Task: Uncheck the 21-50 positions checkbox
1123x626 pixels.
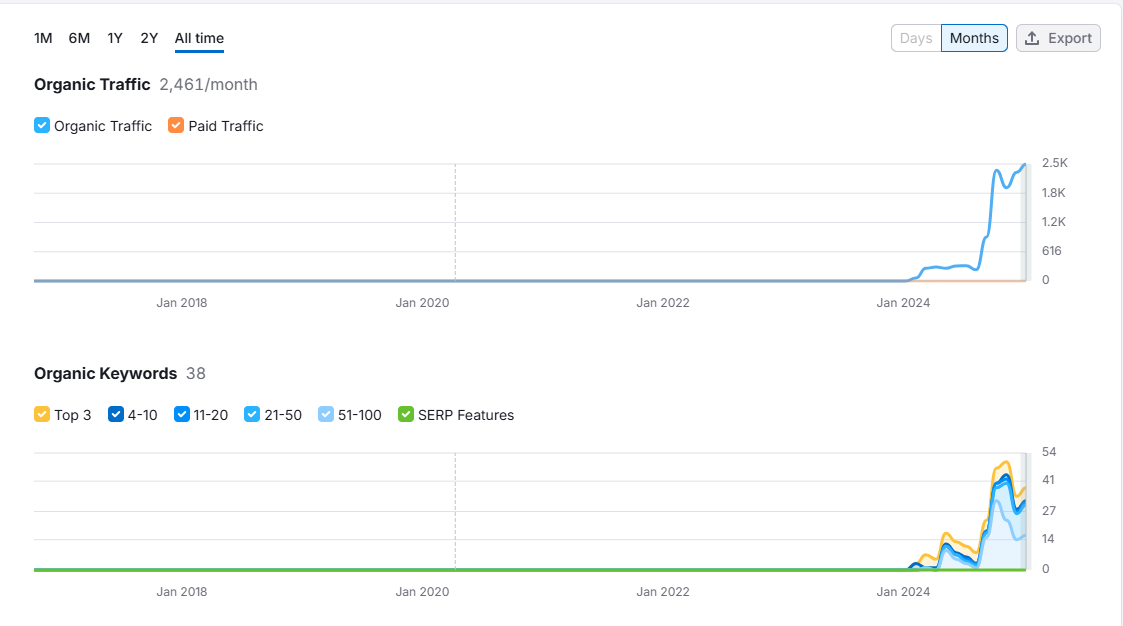Action: click(x=252, y=415)
